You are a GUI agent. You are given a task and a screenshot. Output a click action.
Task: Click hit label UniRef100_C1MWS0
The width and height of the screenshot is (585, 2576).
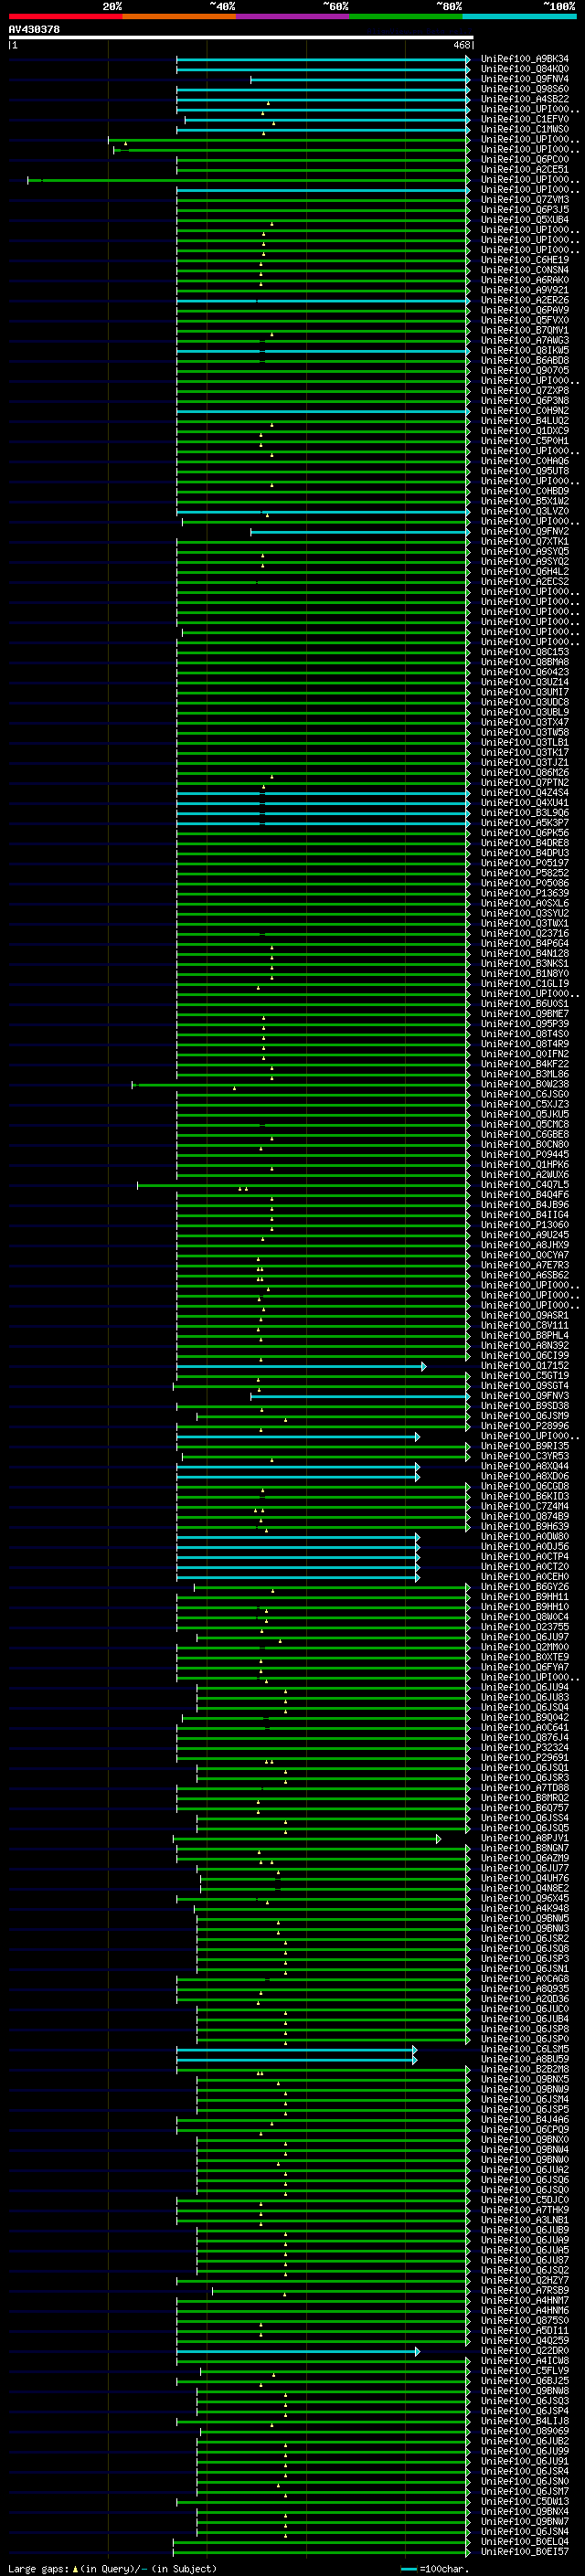click(525, 129)
